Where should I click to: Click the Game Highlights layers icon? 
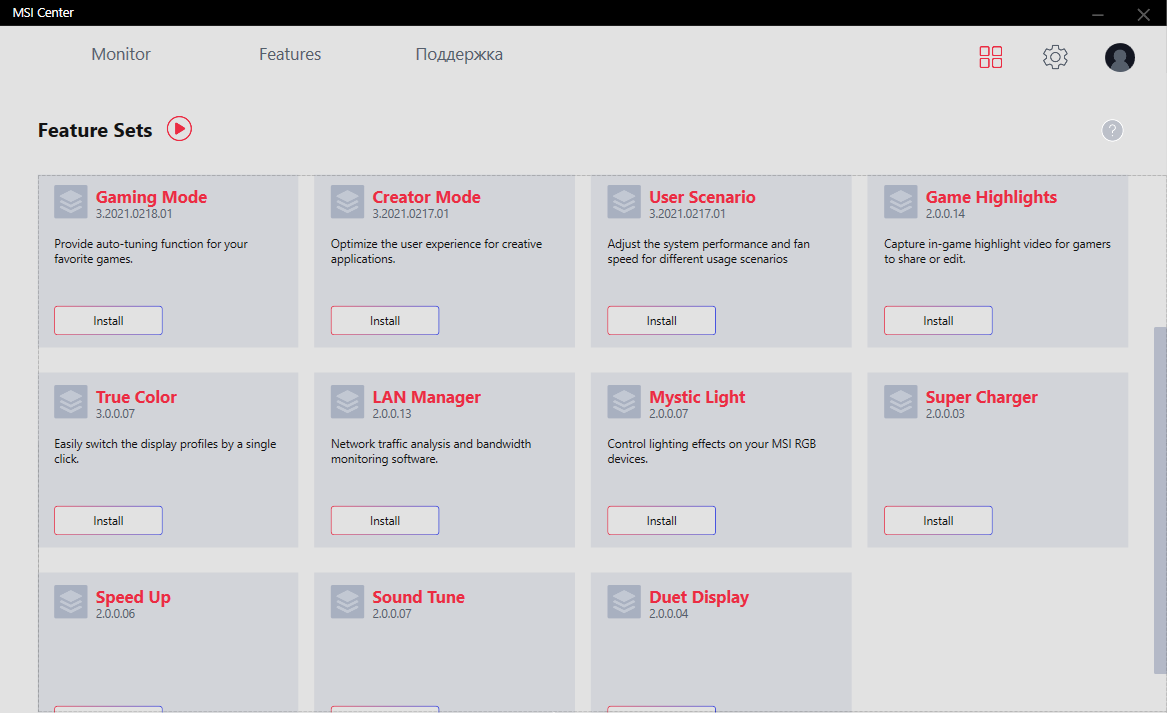click(x=901, y=202)
